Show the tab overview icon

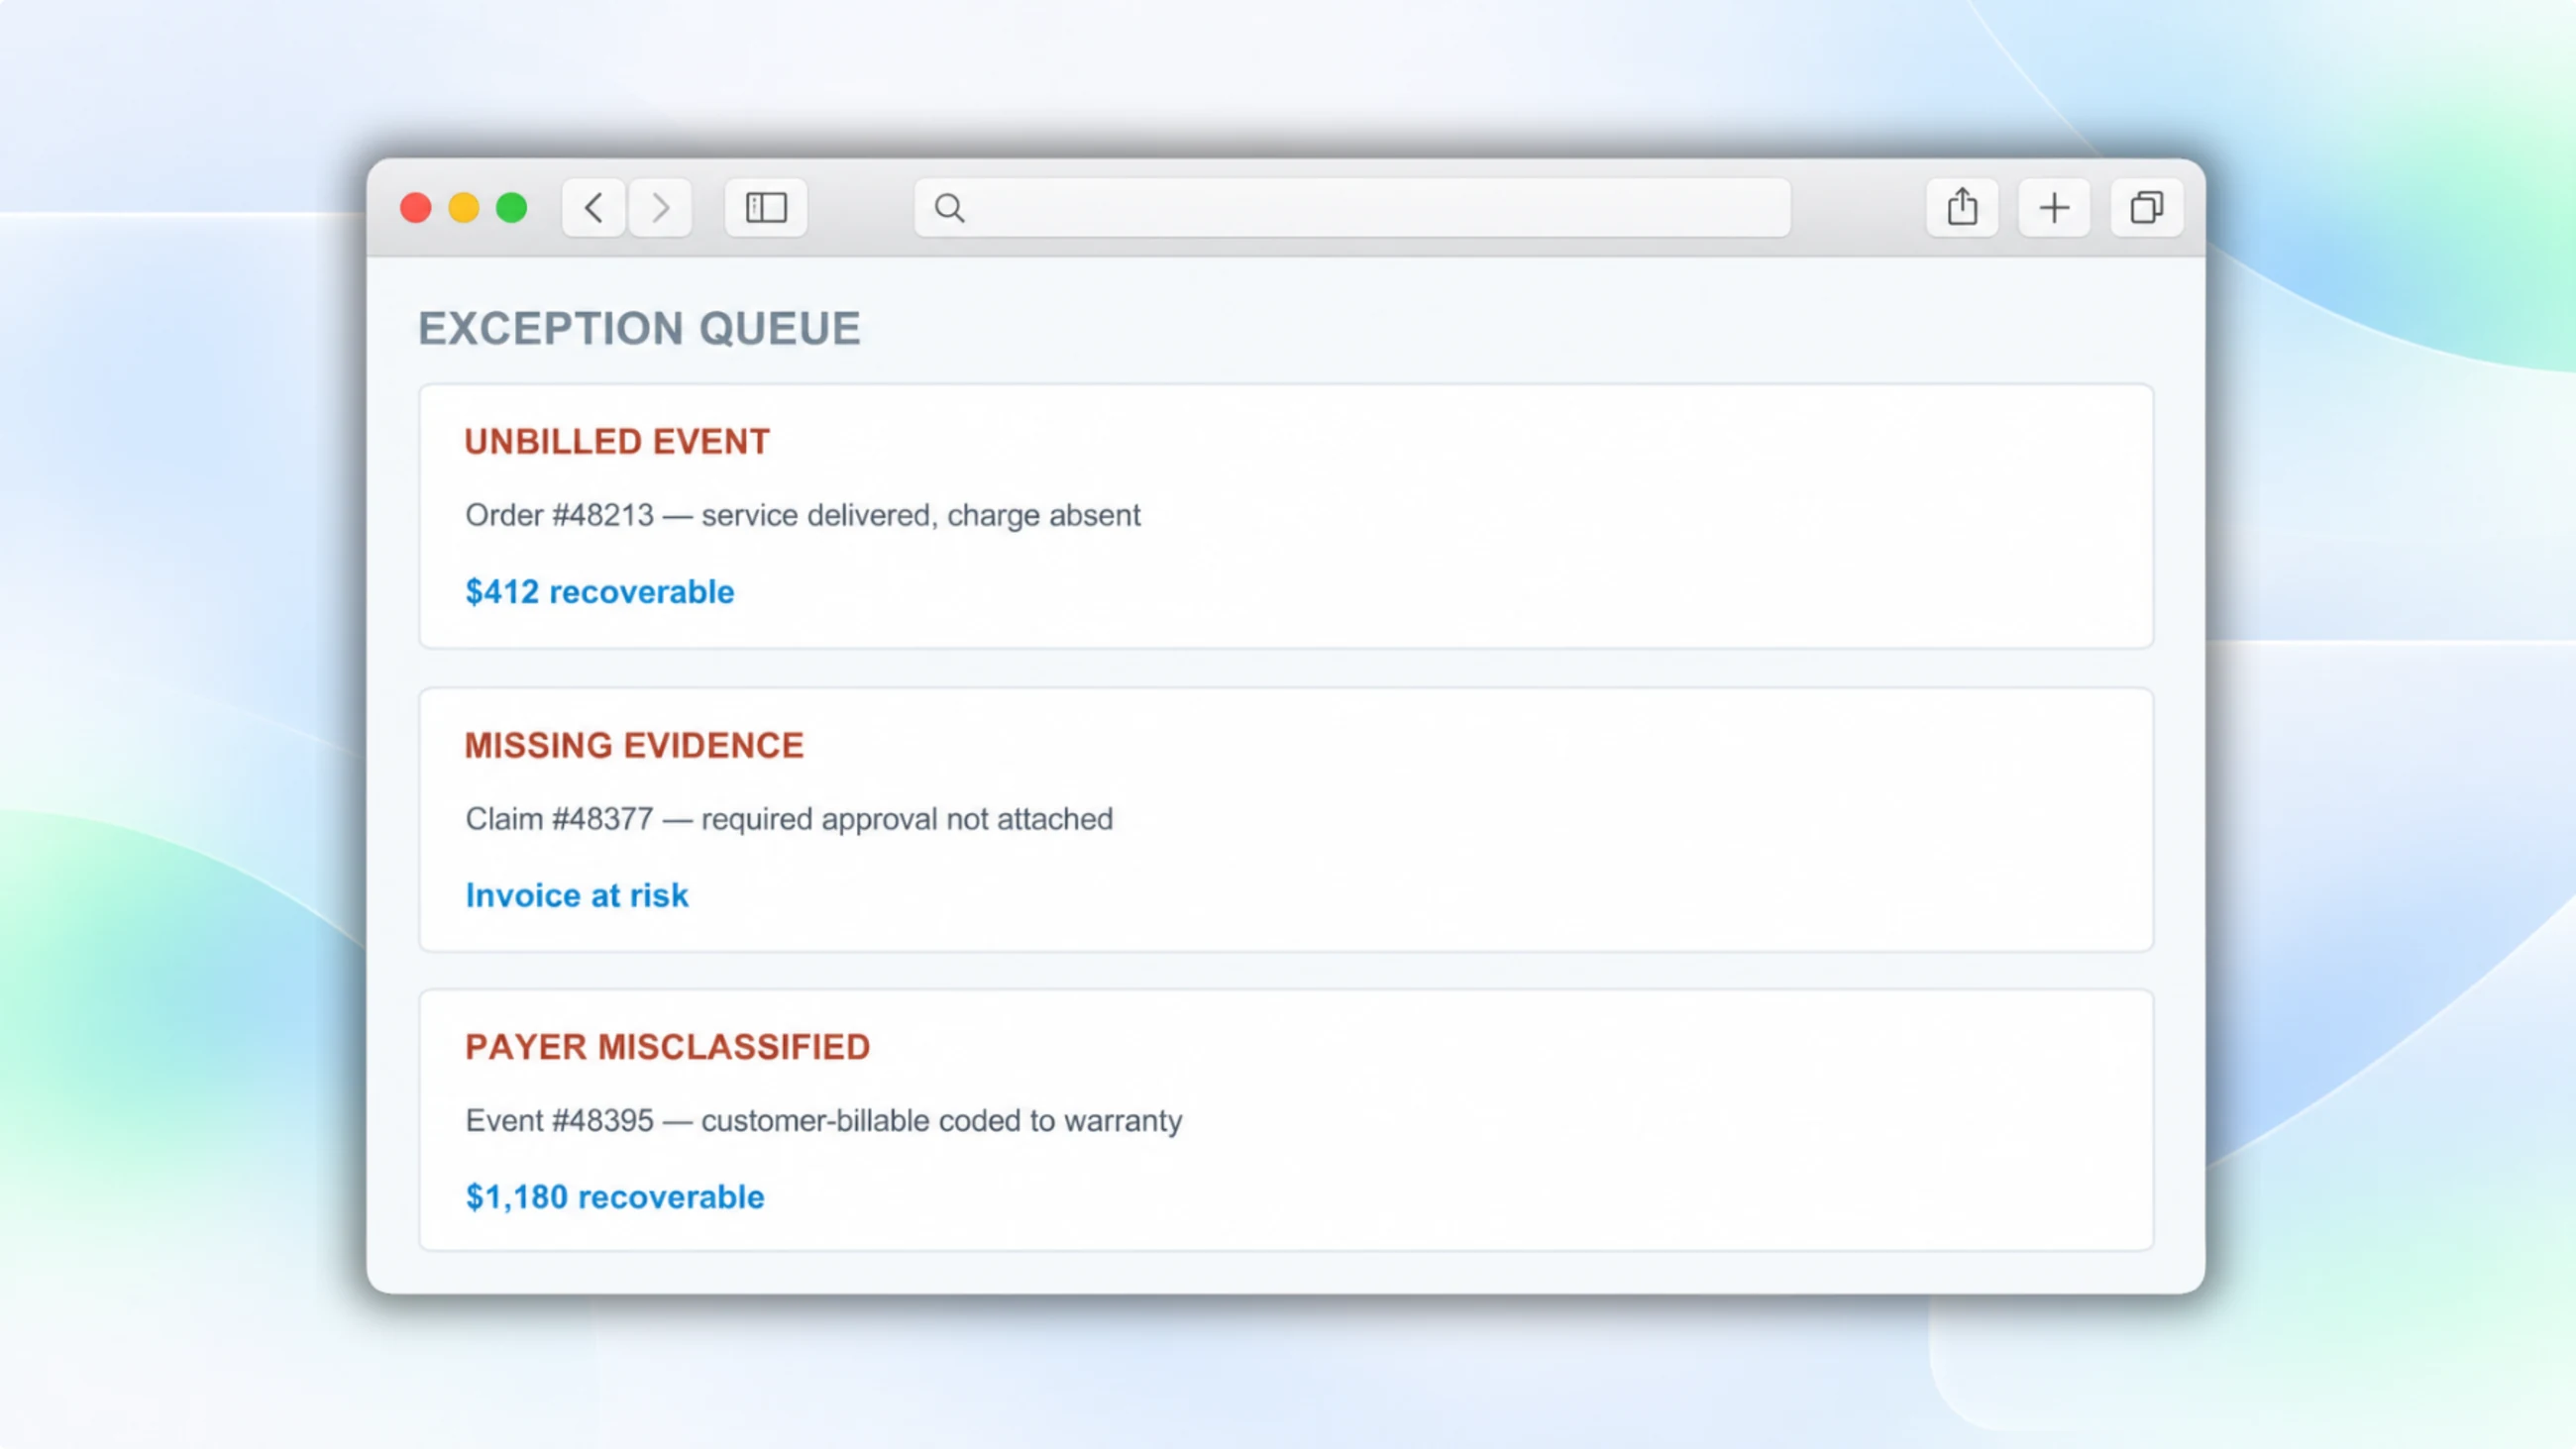2146,208
